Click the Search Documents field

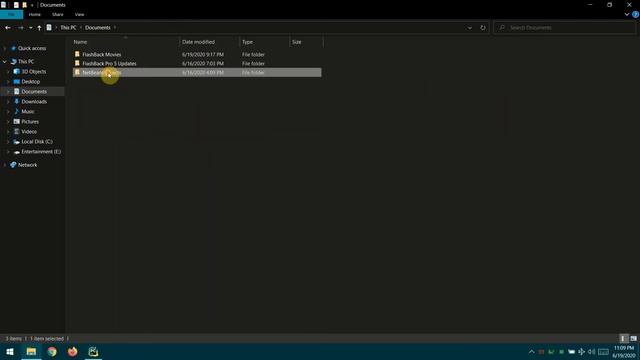564,28
